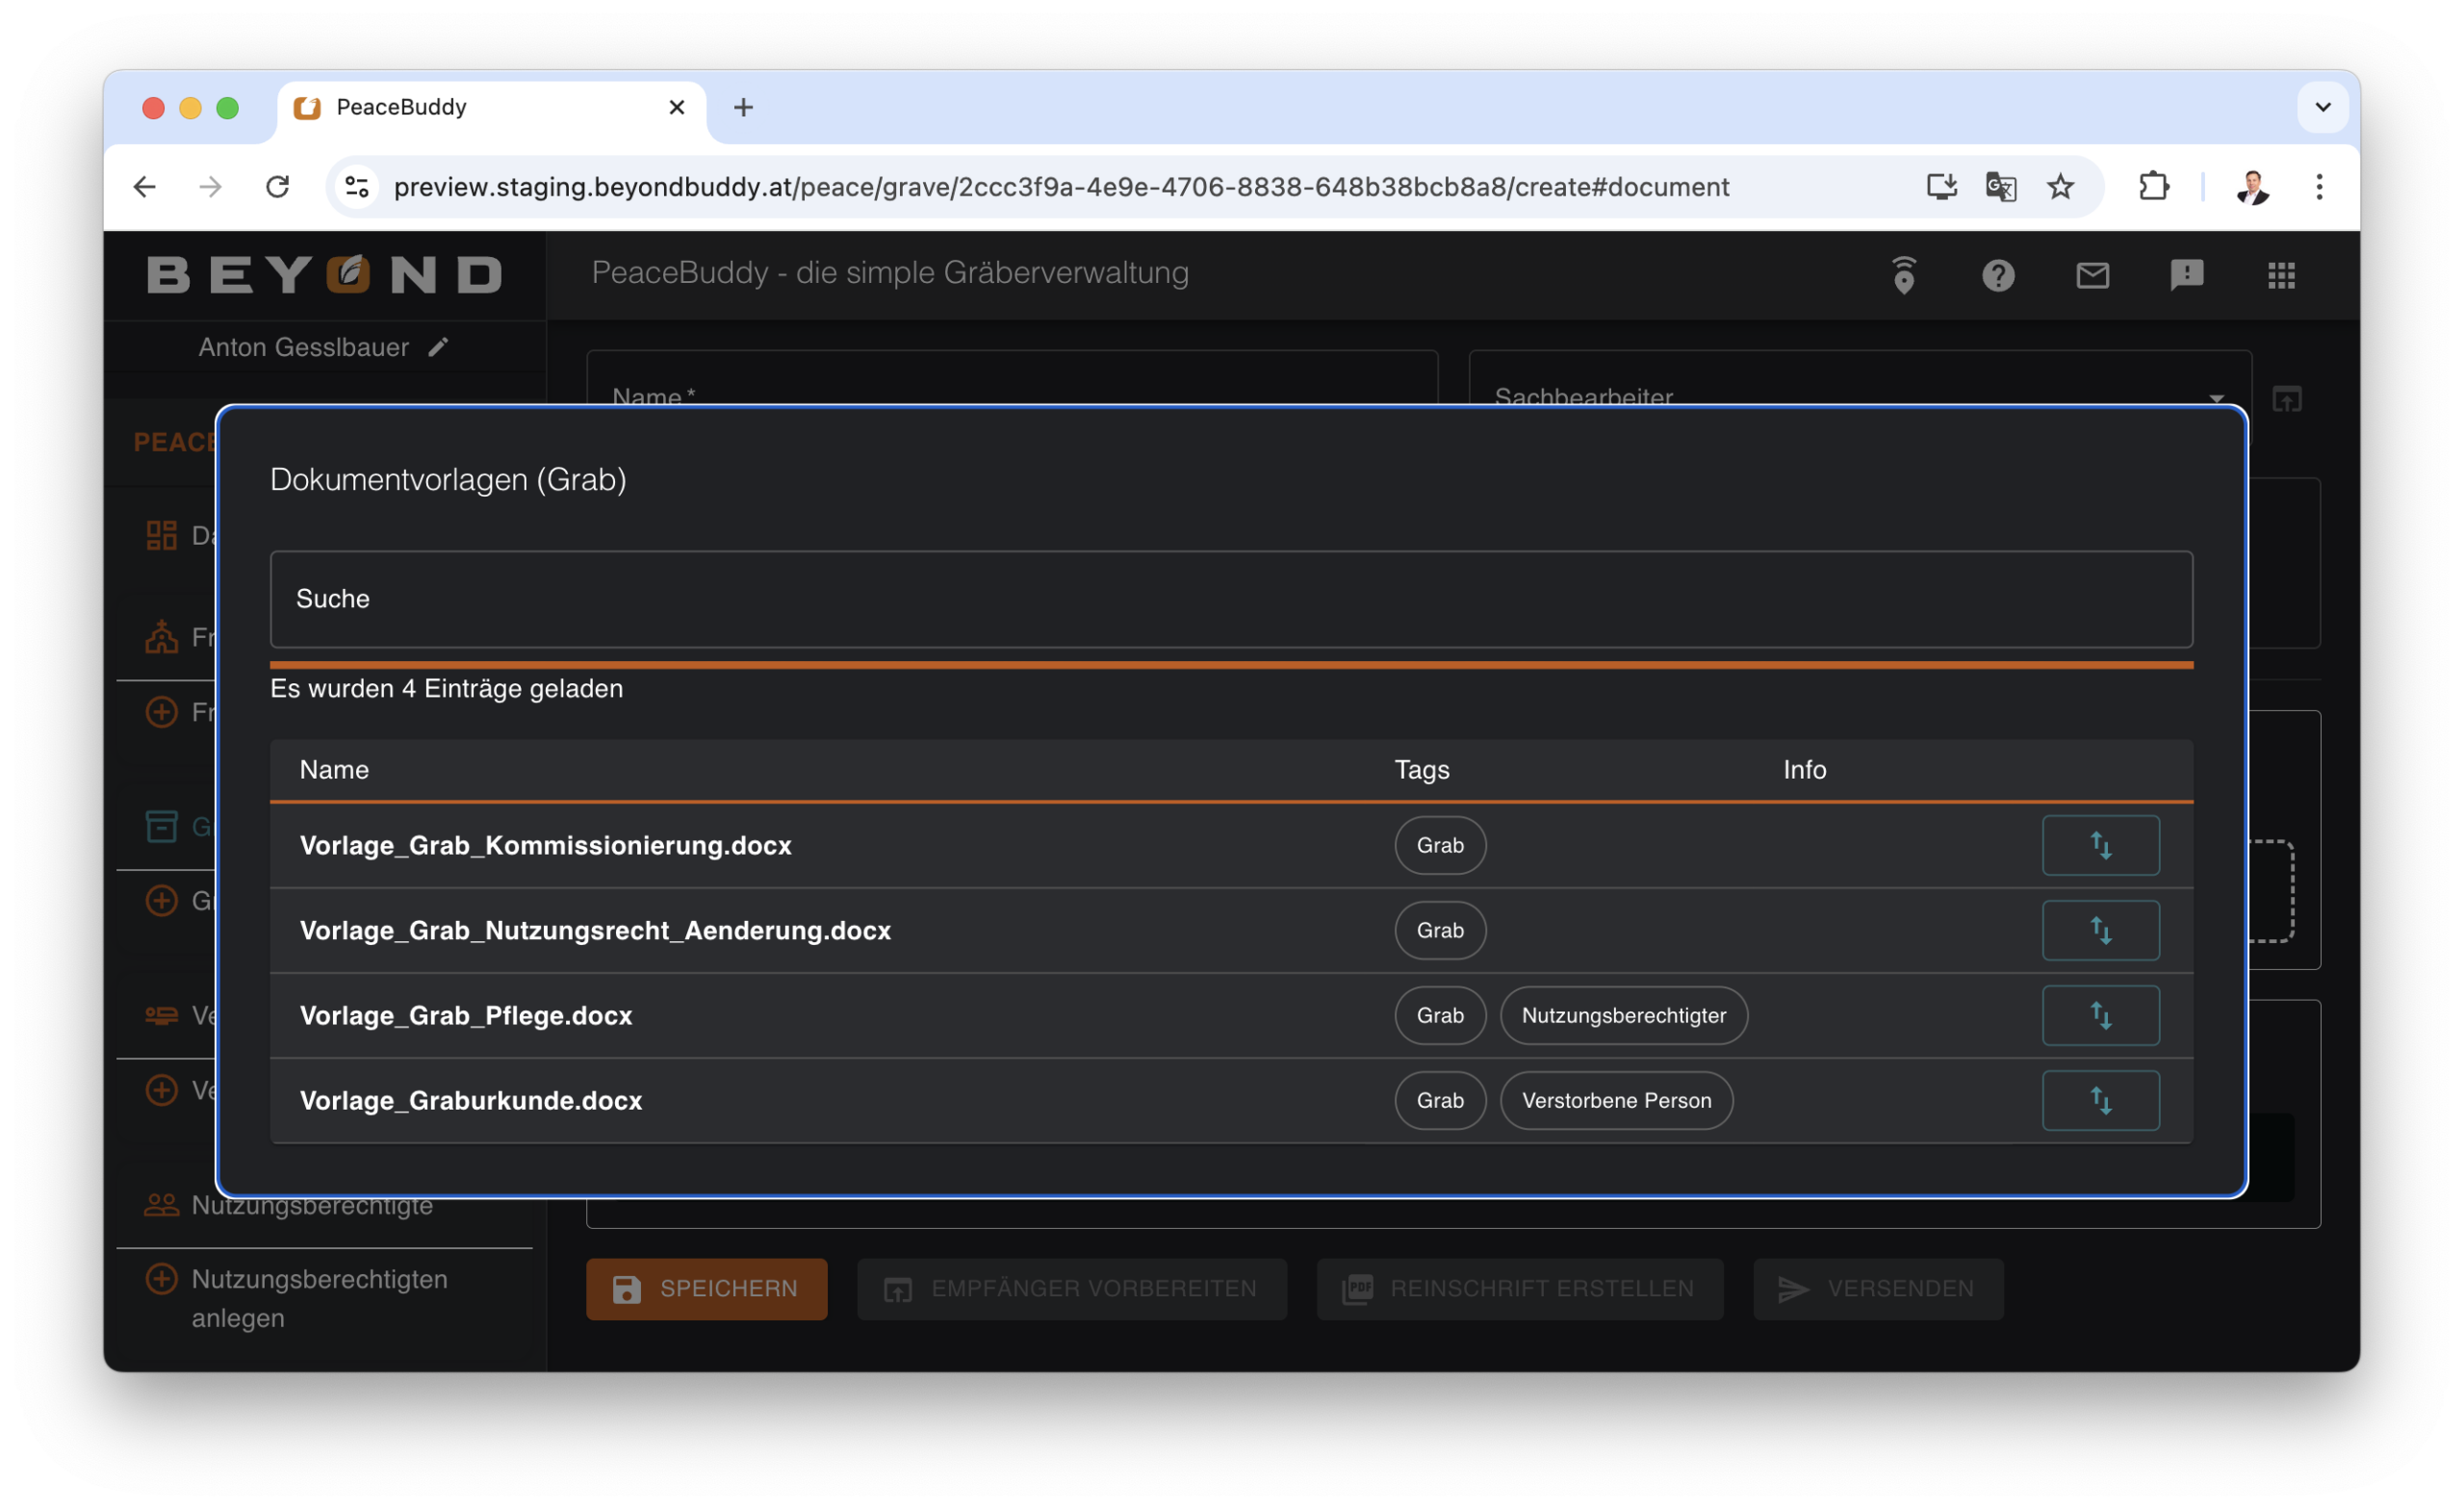
Task: Click the Verstorbene Person tag chip
Action: tap(1616, 1100)
